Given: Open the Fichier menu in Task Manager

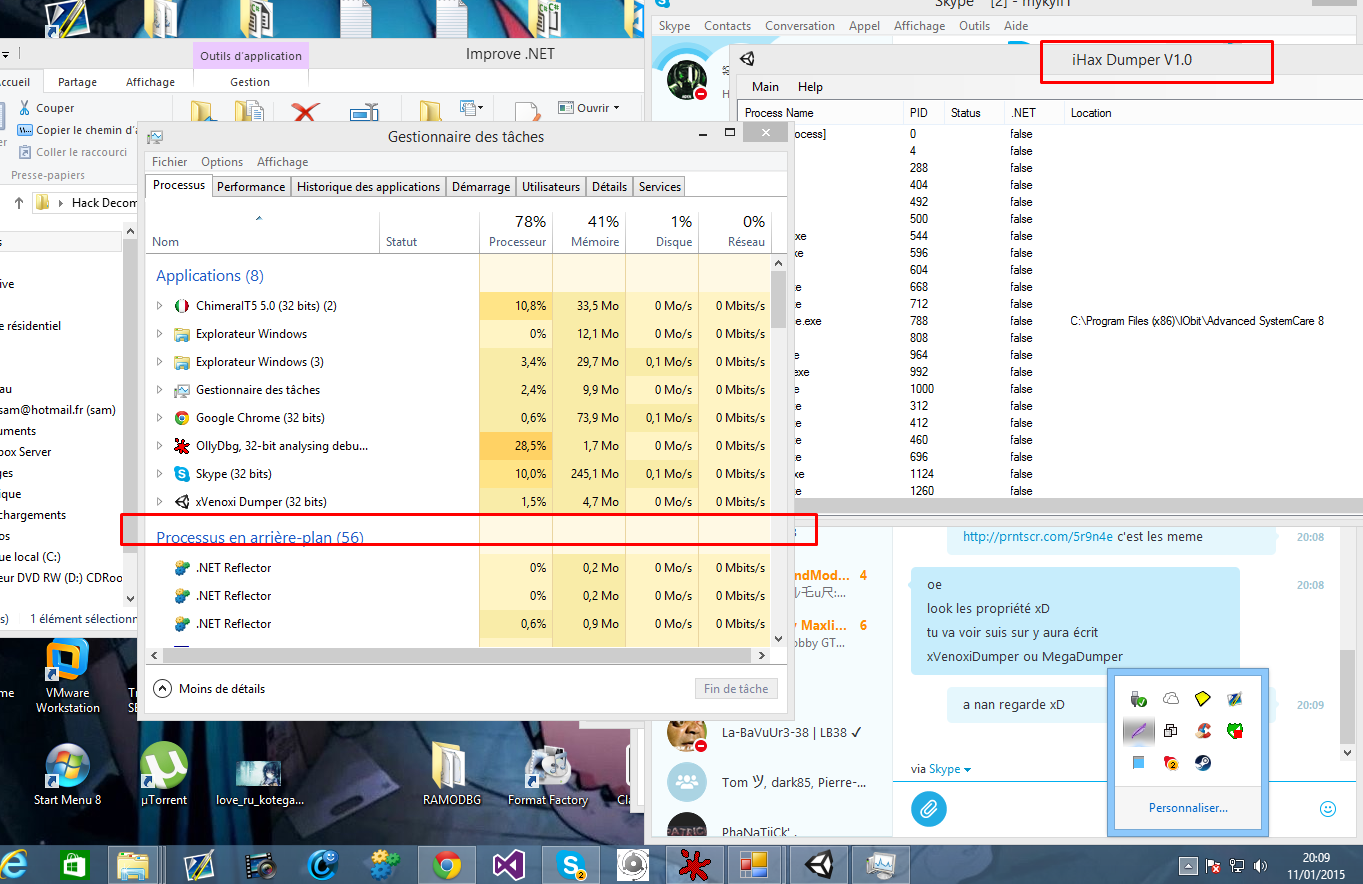Looking at the screenshot, I should [170, 162].
